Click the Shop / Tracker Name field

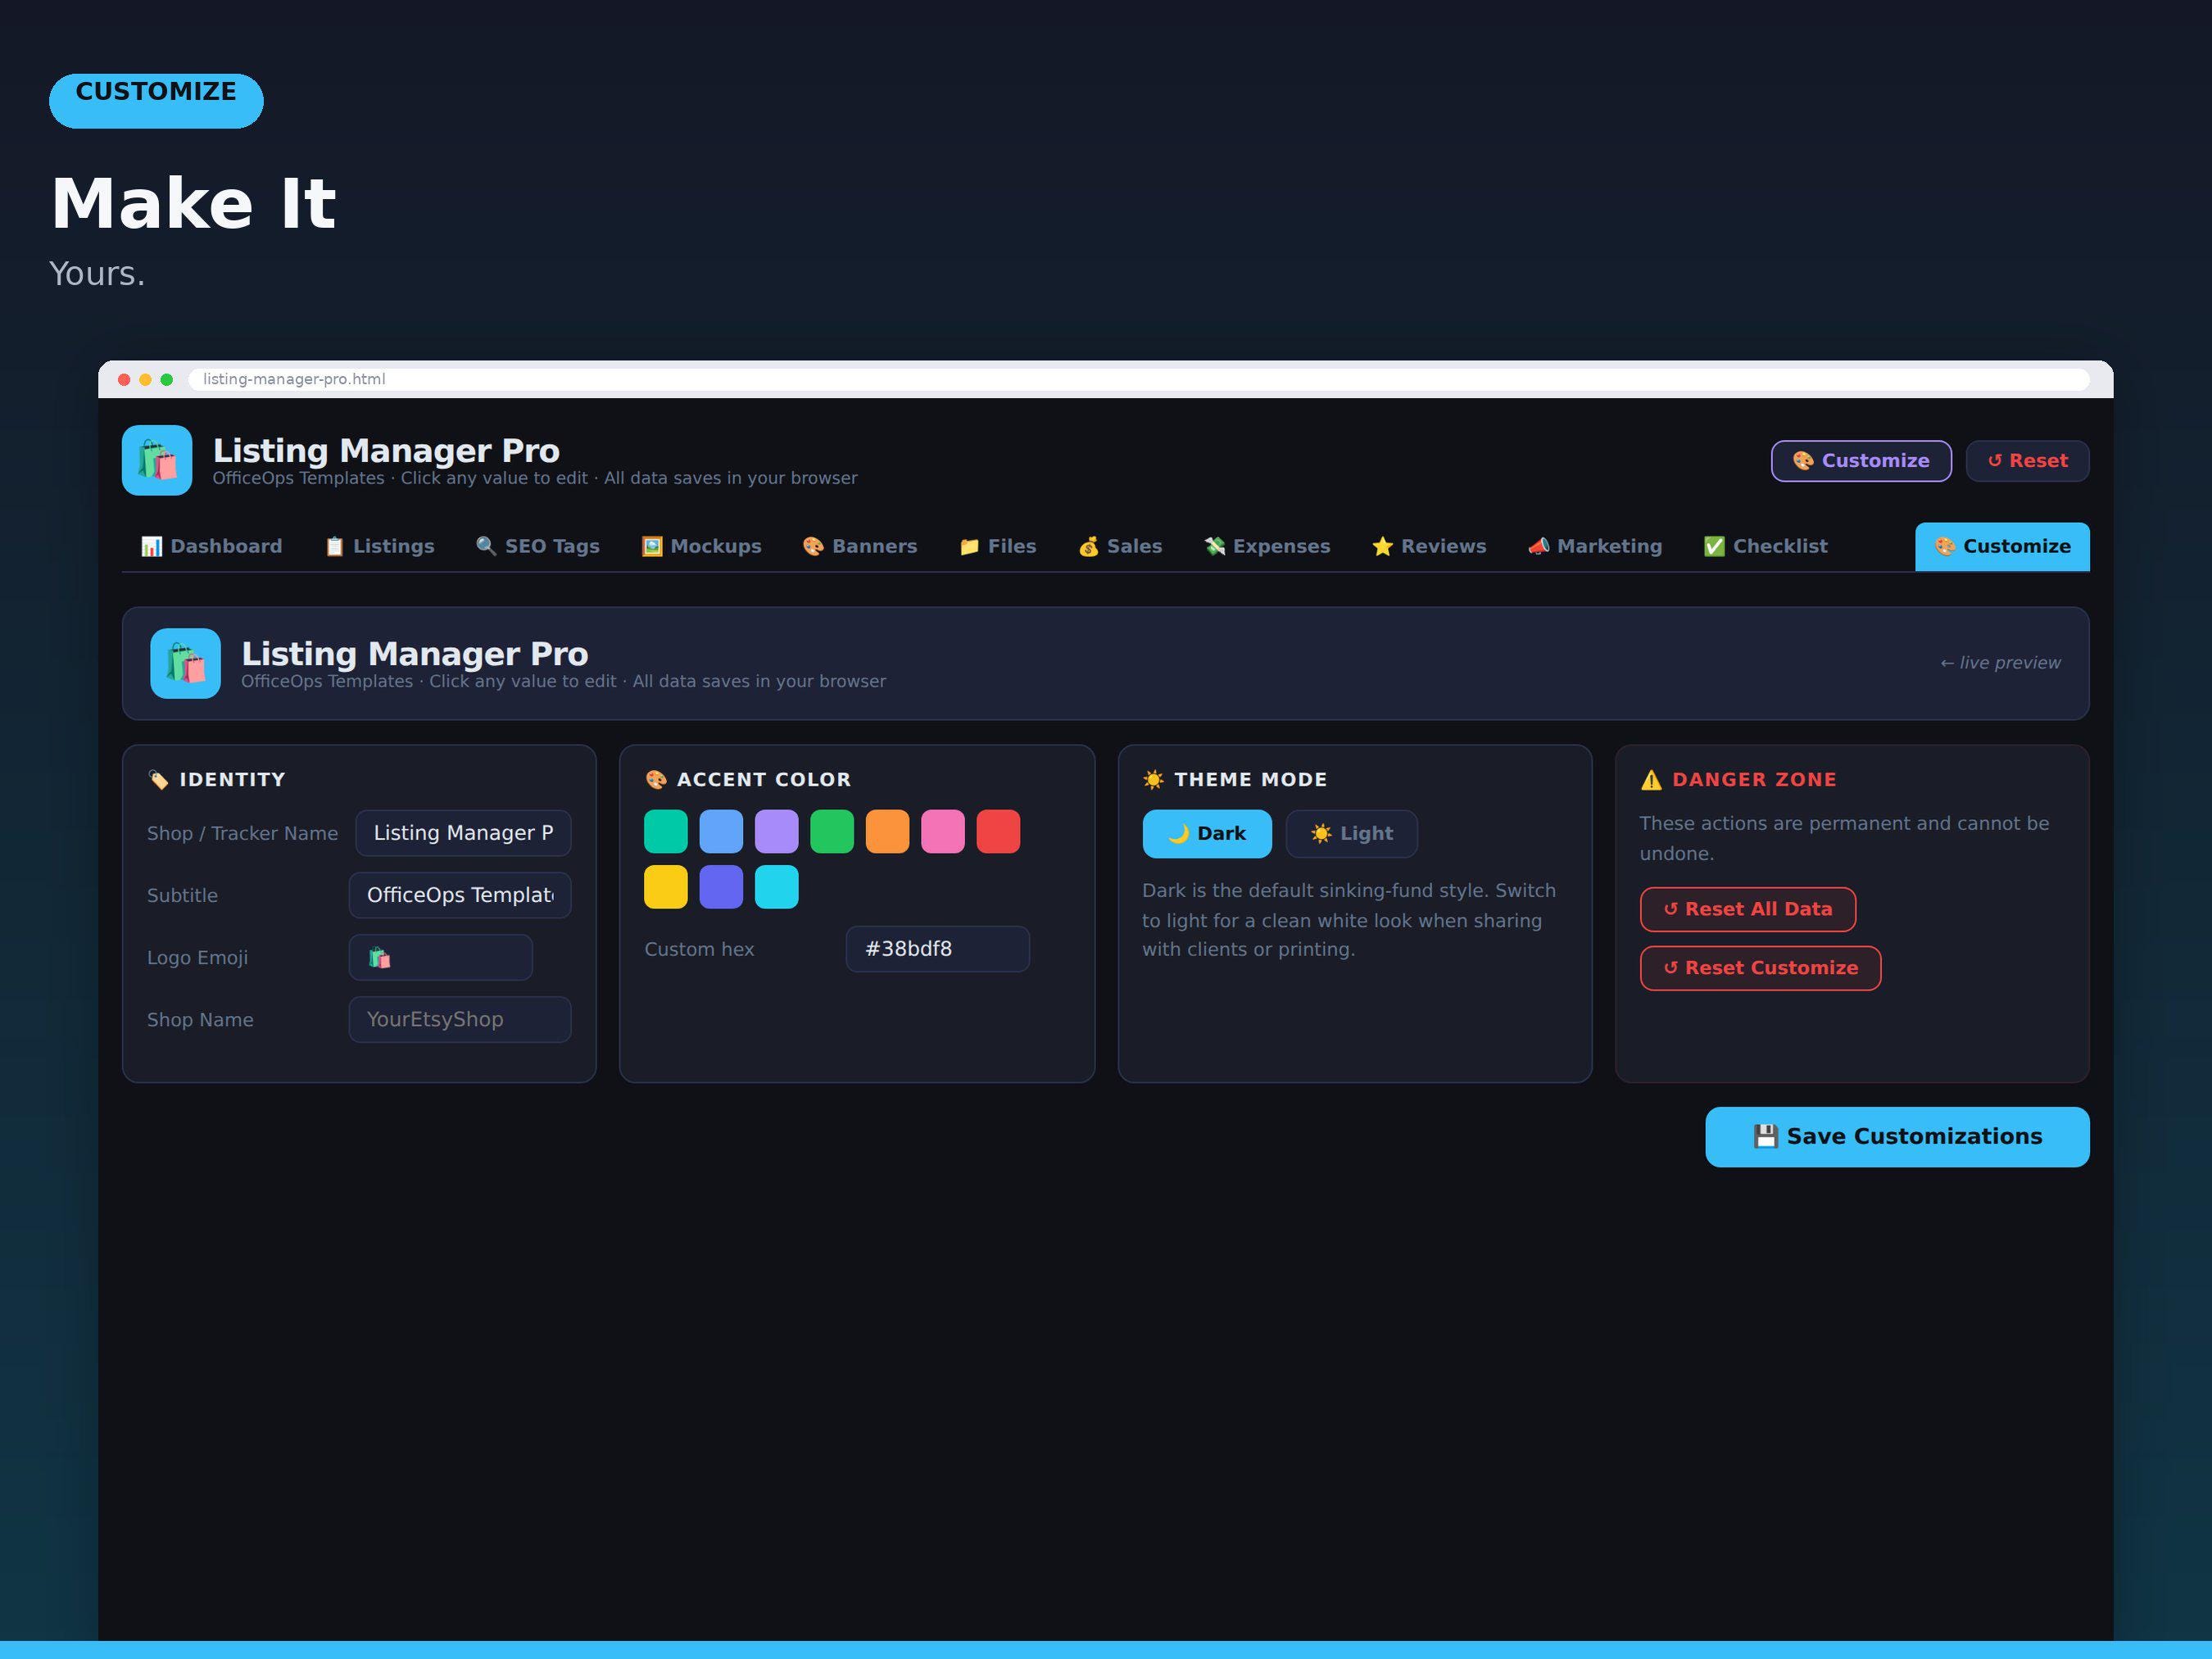coord(463,833)
